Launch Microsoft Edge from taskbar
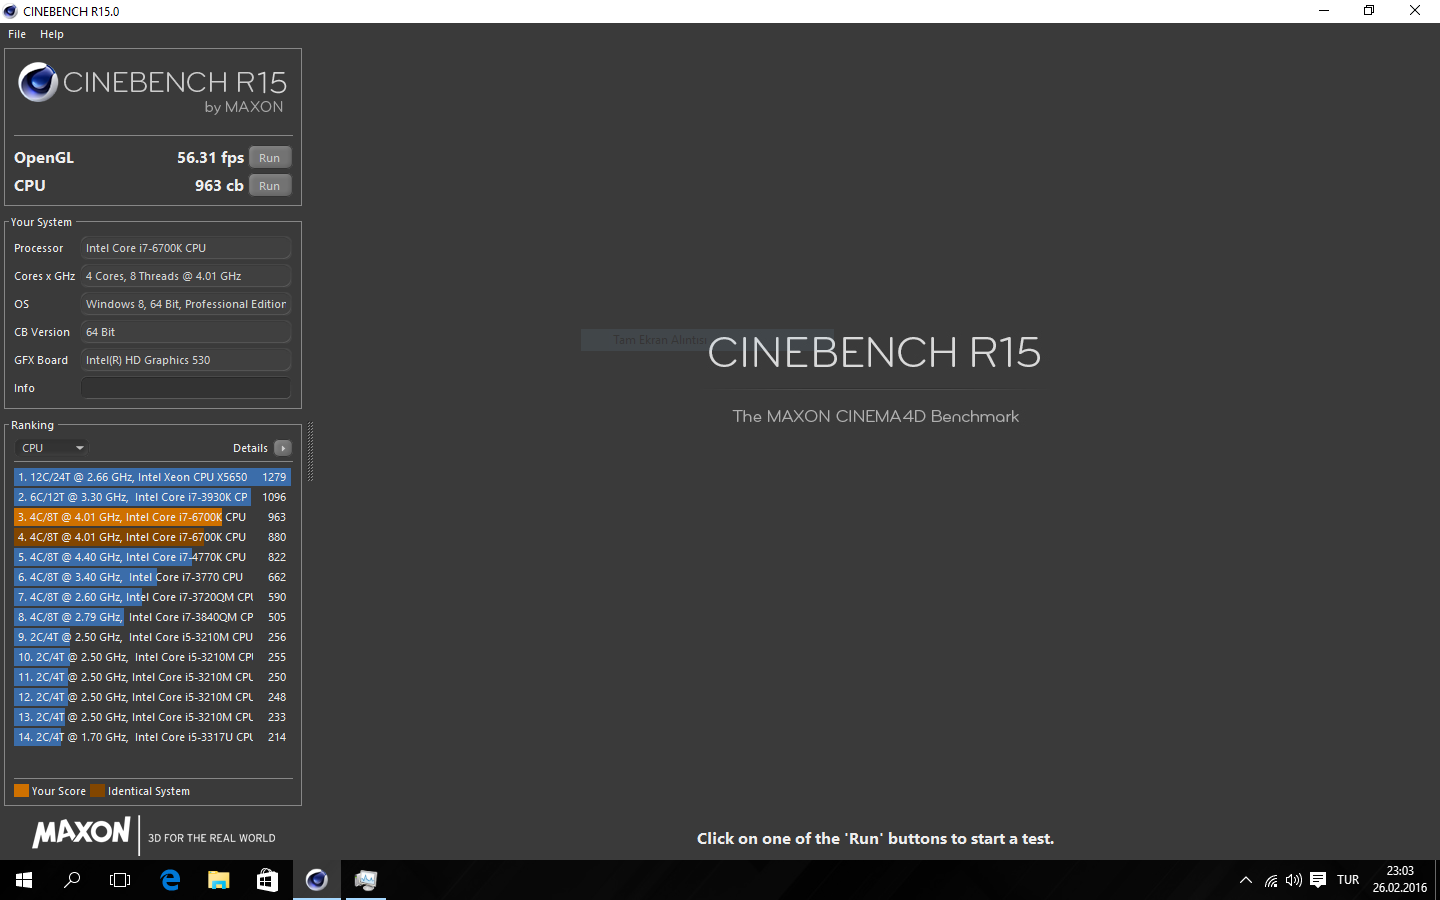 pos(170,880)
